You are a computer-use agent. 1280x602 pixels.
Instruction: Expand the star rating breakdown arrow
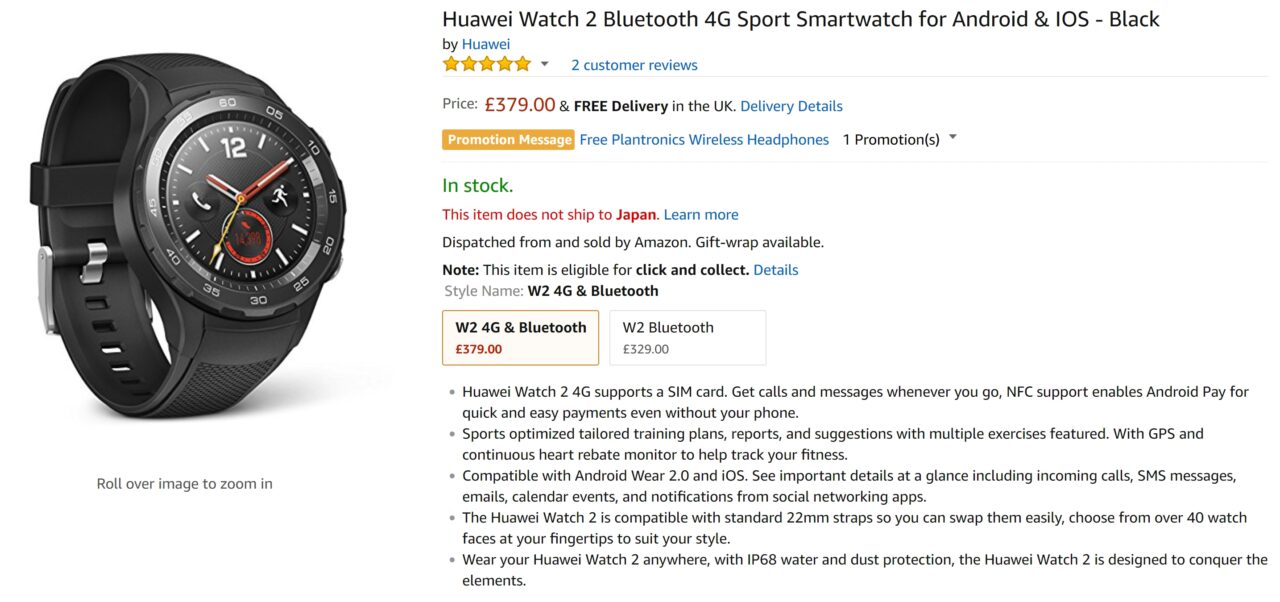click(545, 64)
